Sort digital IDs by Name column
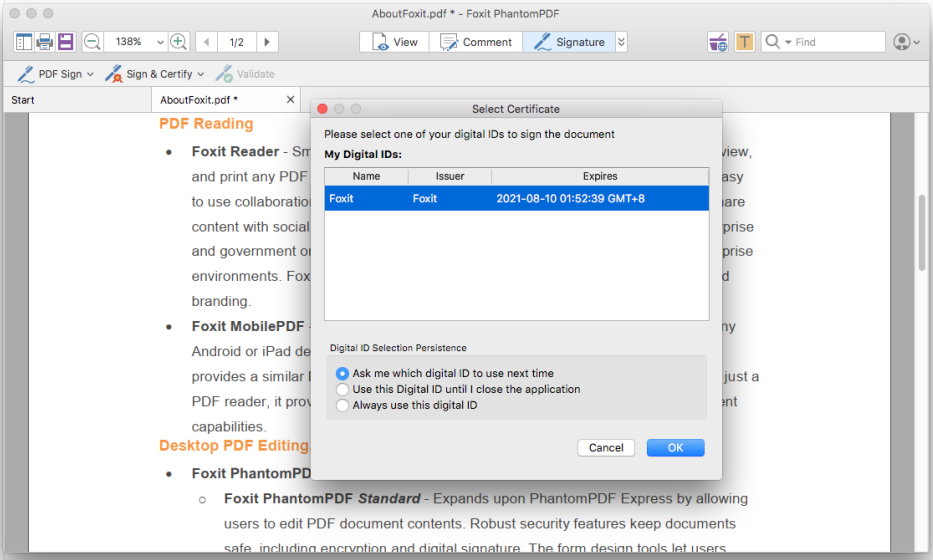The width and height of the screenshot is (933, 560). 367,176
